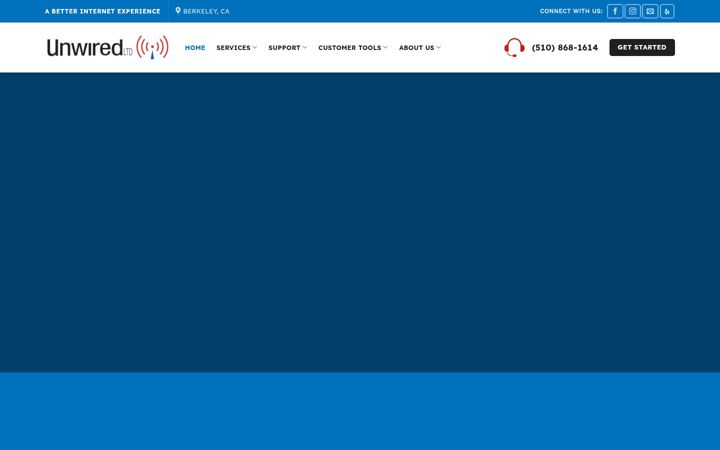Image resolution: width=720 pixels, height=450 pixels.
Task: Click 'A Better Internet Experience' tagline
Action: pos(103,11)
